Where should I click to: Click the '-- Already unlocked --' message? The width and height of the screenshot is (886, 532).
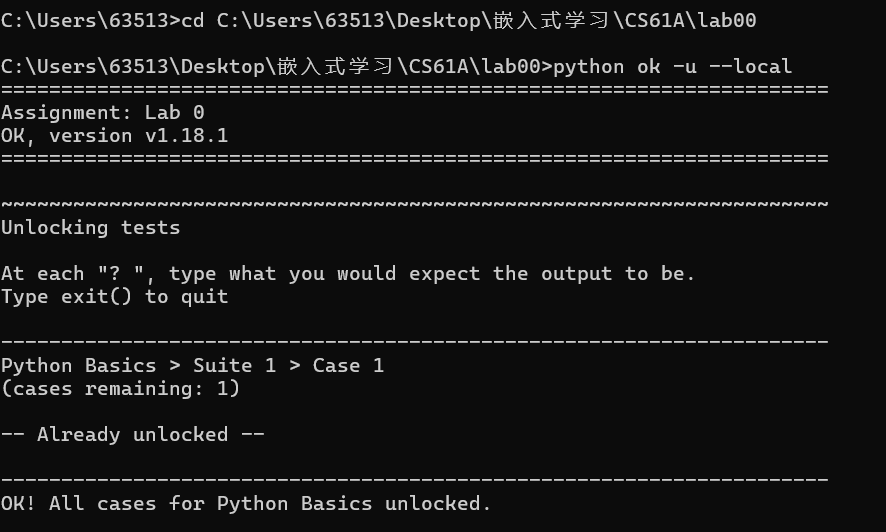tap(132, 434)
